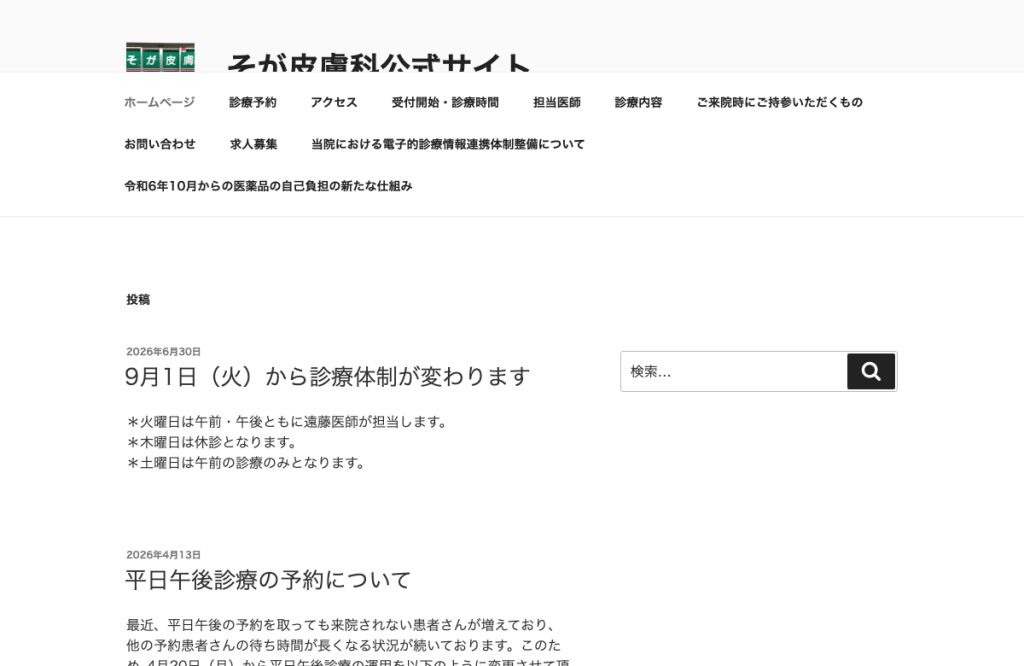1024x666 pixels.
Task: Click the line ＊土曜日は午前の診療のみとなります。
Action: pos(247,463)
